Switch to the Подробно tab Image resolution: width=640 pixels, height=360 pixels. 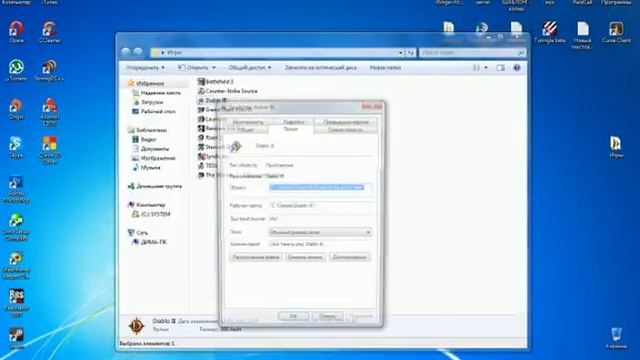tap(293, 122)
